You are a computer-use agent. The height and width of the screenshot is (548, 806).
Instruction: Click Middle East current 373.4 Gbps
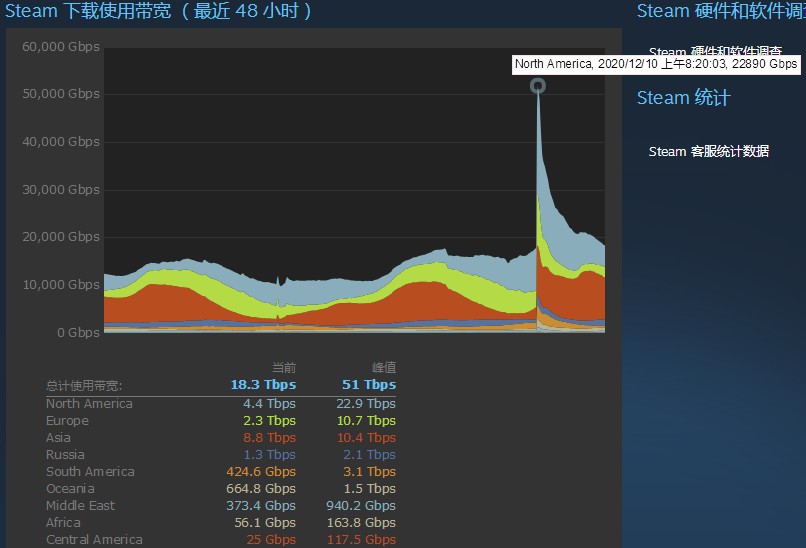(x=261, y=505)
